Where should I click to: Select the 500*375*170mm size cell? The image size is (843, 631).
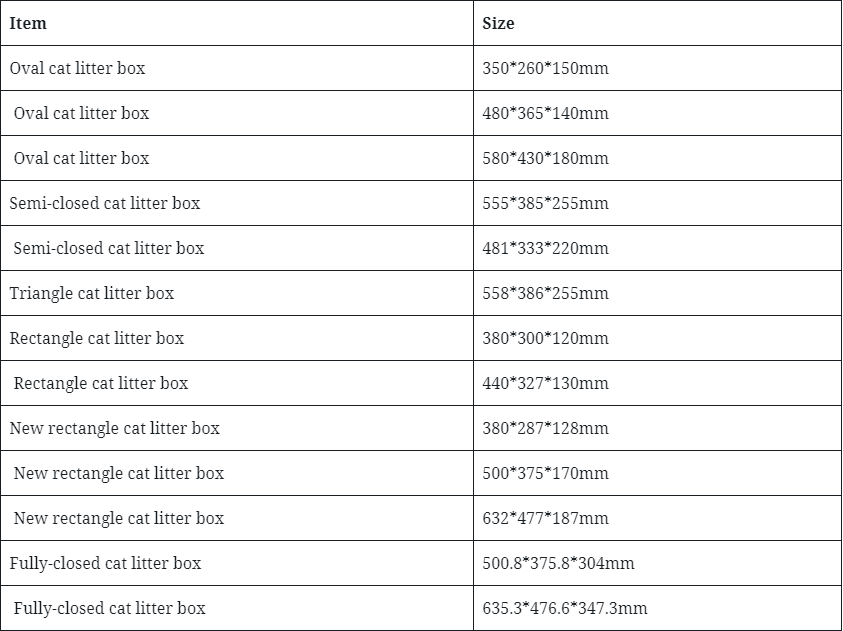(545, 473)
